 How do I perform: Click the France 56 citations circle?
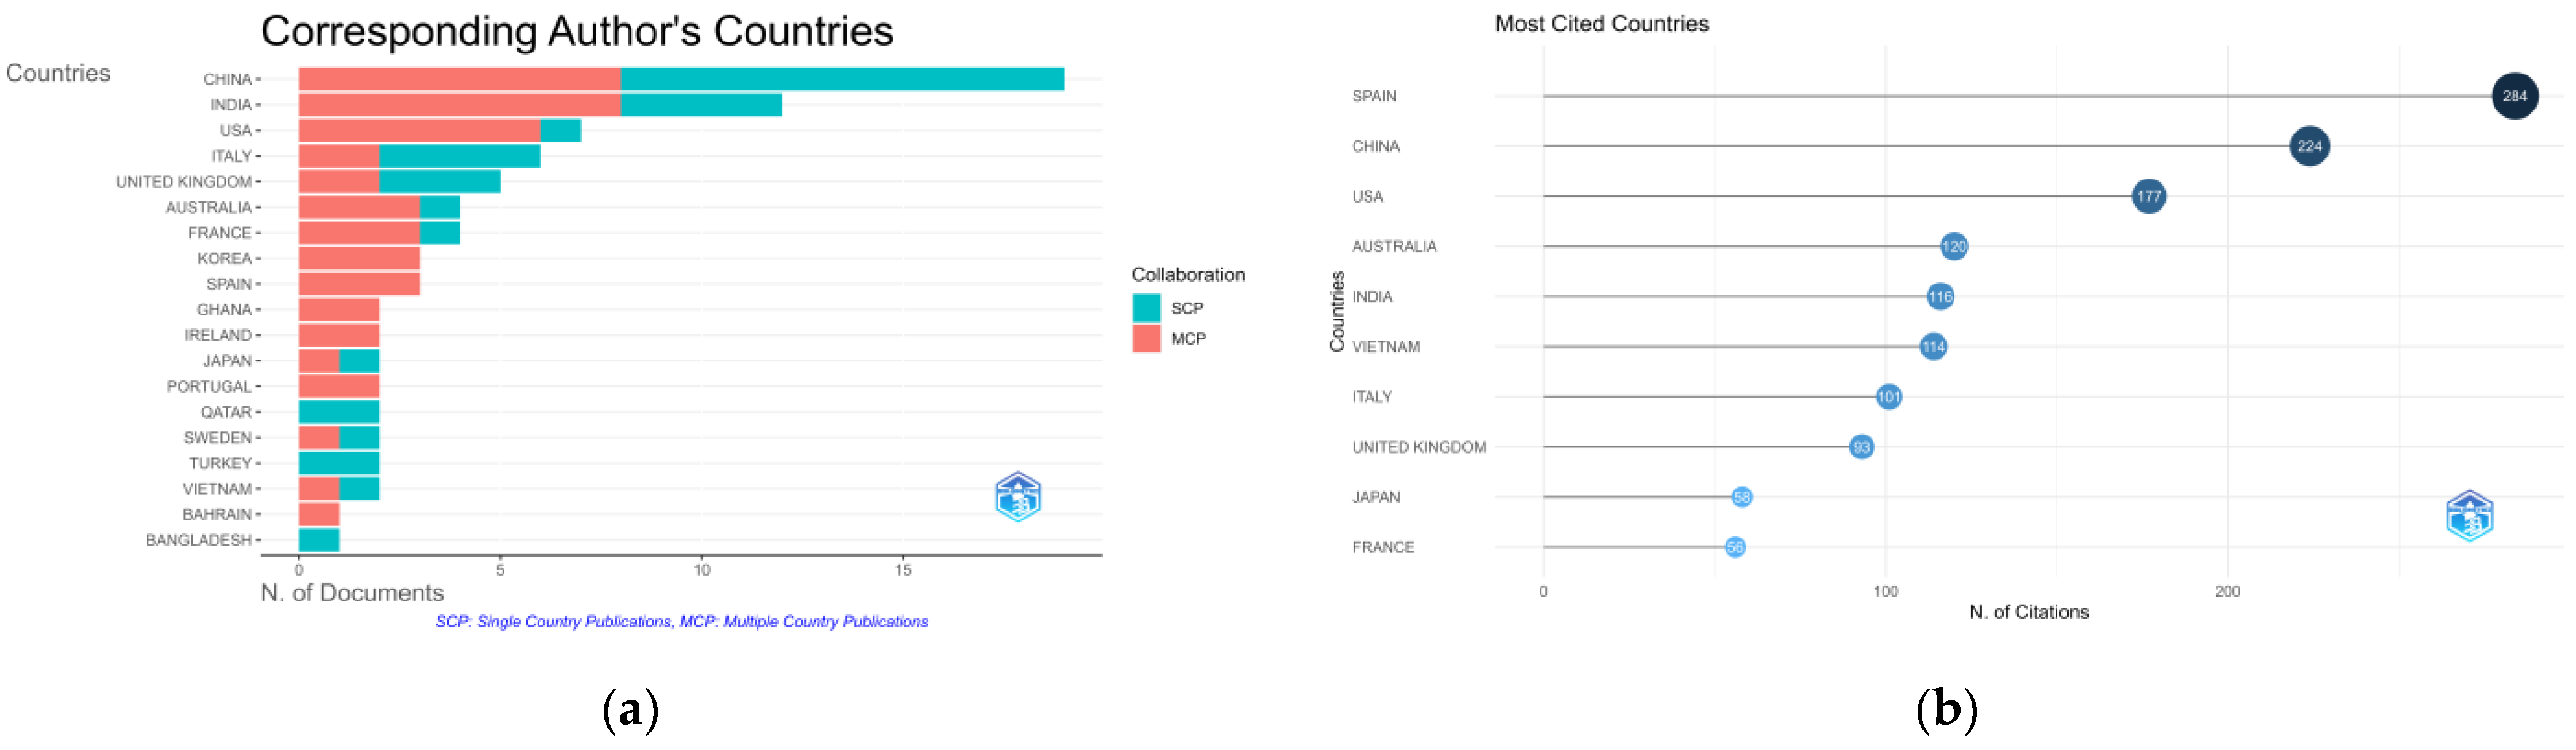[1734, 547]
